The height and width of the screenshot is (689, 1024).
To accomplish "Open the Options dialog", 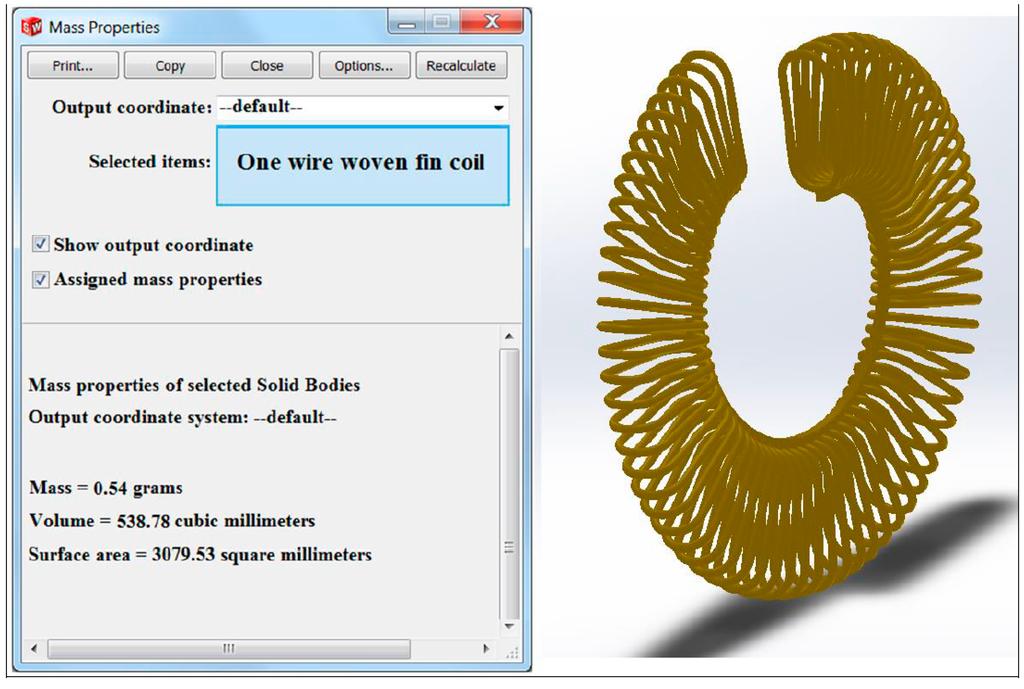I will point(363,65).
